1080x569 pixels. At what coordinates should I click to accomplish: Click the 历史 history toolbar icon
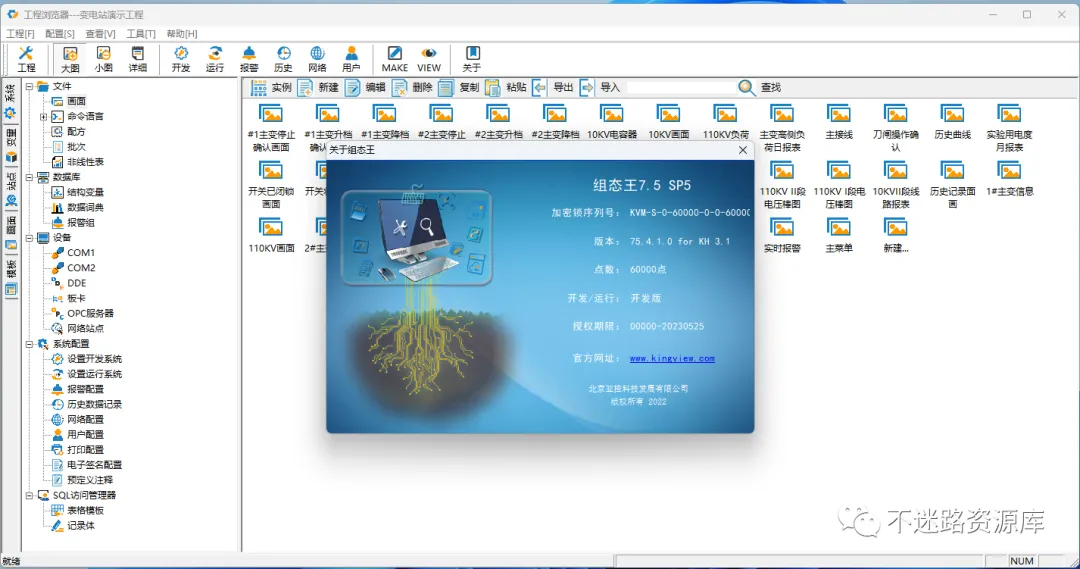point(283,59)
